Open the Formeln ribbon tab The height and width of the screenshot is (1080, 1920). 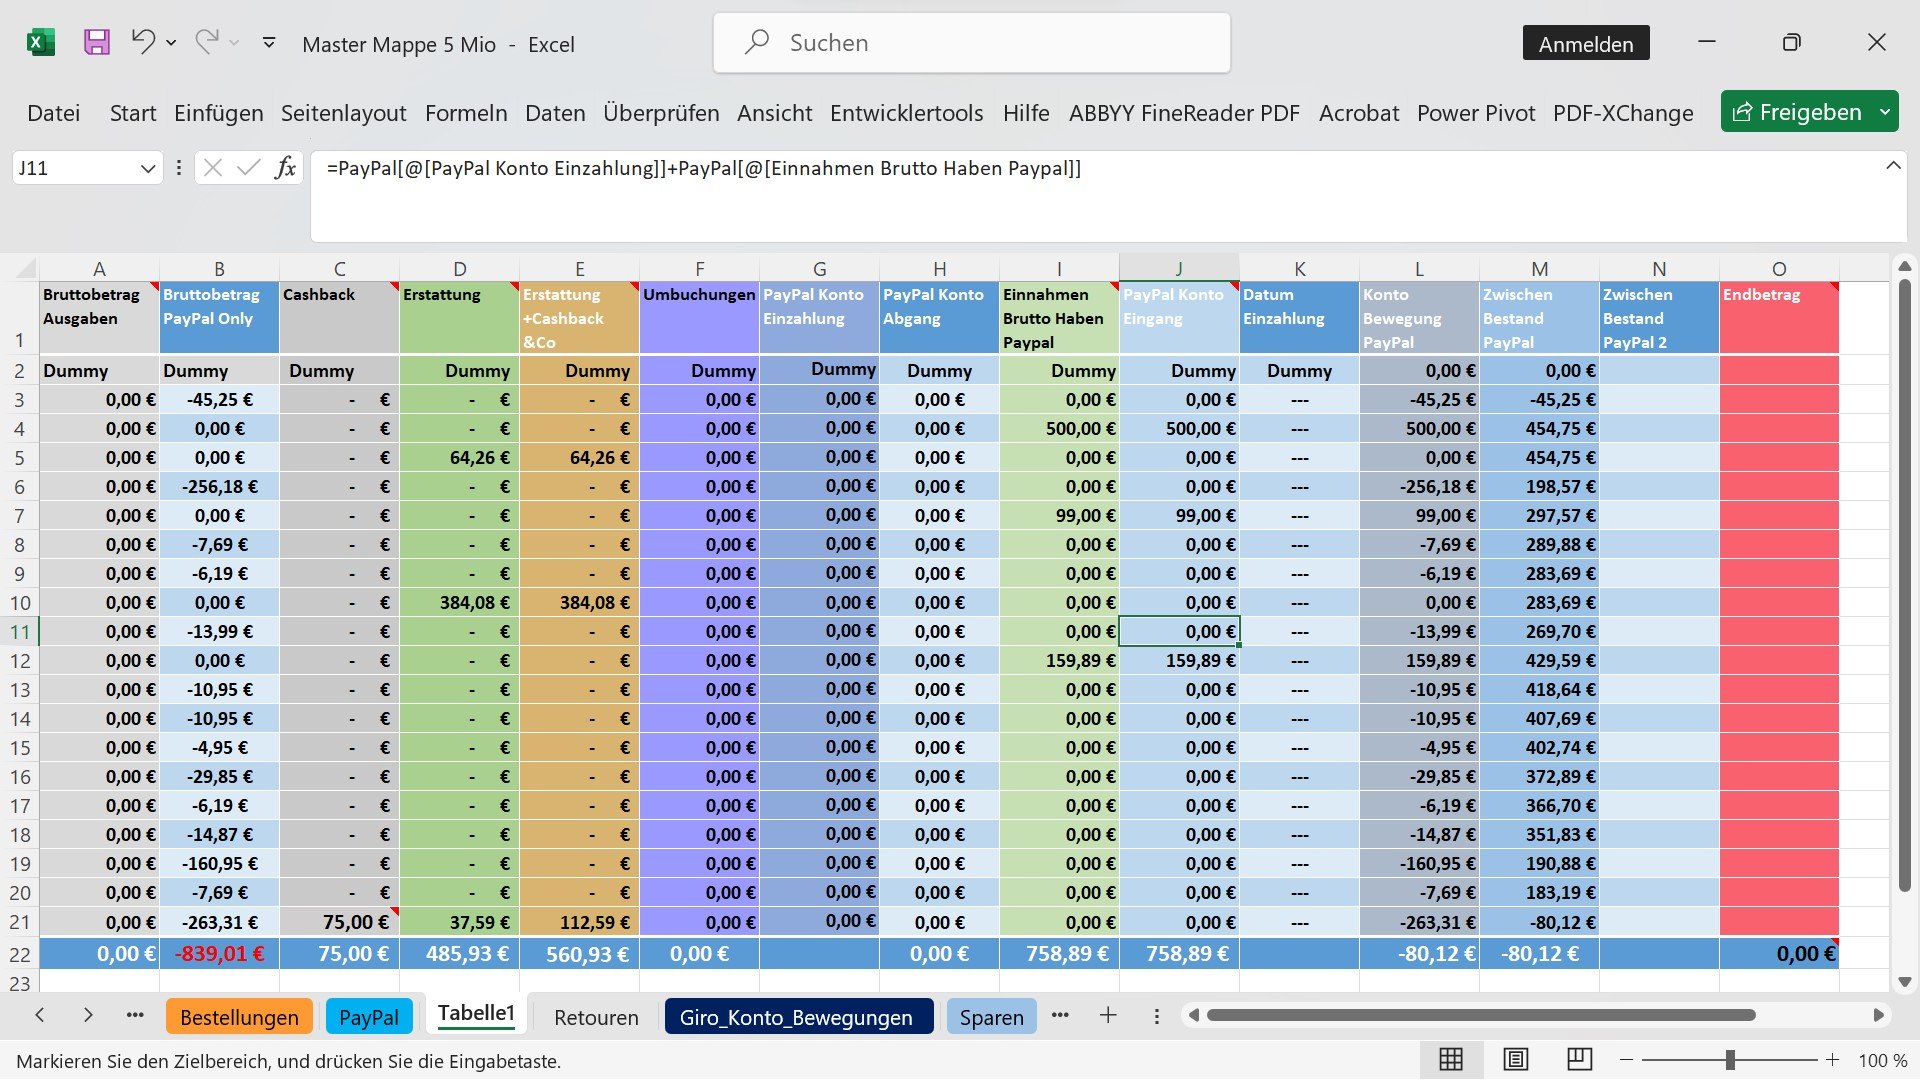466,113
